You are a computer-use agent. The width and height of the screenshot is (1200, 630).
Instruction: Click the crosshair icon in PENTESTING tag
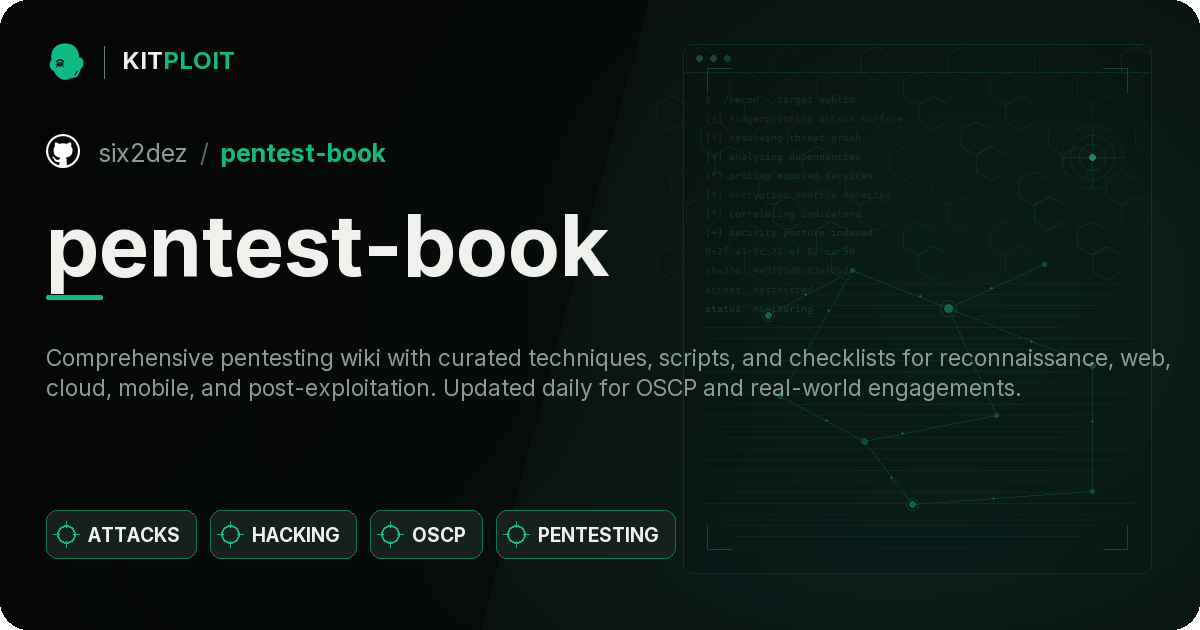tap(517, 535)
